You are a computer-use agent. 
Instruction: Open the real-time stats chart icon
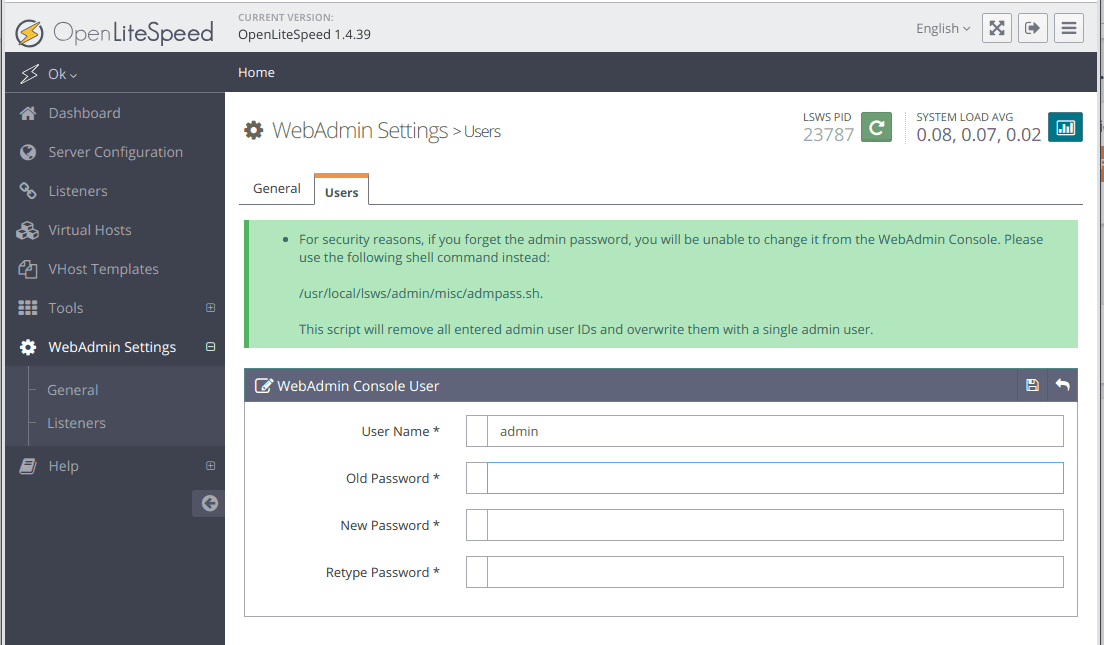tap(1065, 127)
